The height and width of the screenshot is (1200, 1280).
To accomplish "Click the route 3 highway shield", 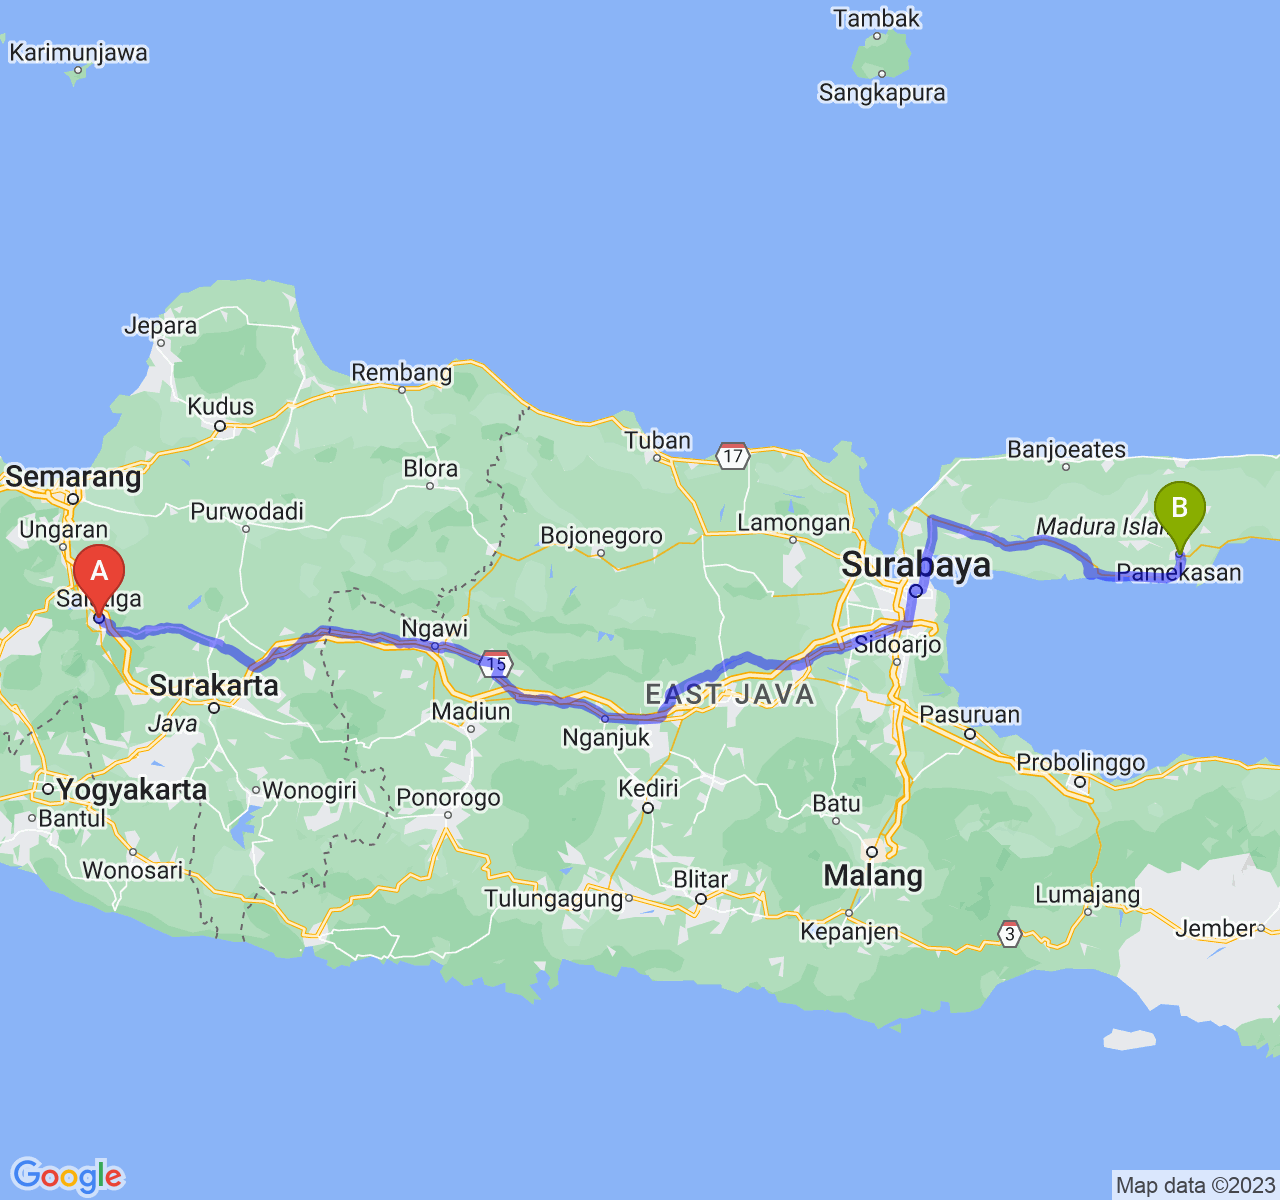I will [1010, 934].
